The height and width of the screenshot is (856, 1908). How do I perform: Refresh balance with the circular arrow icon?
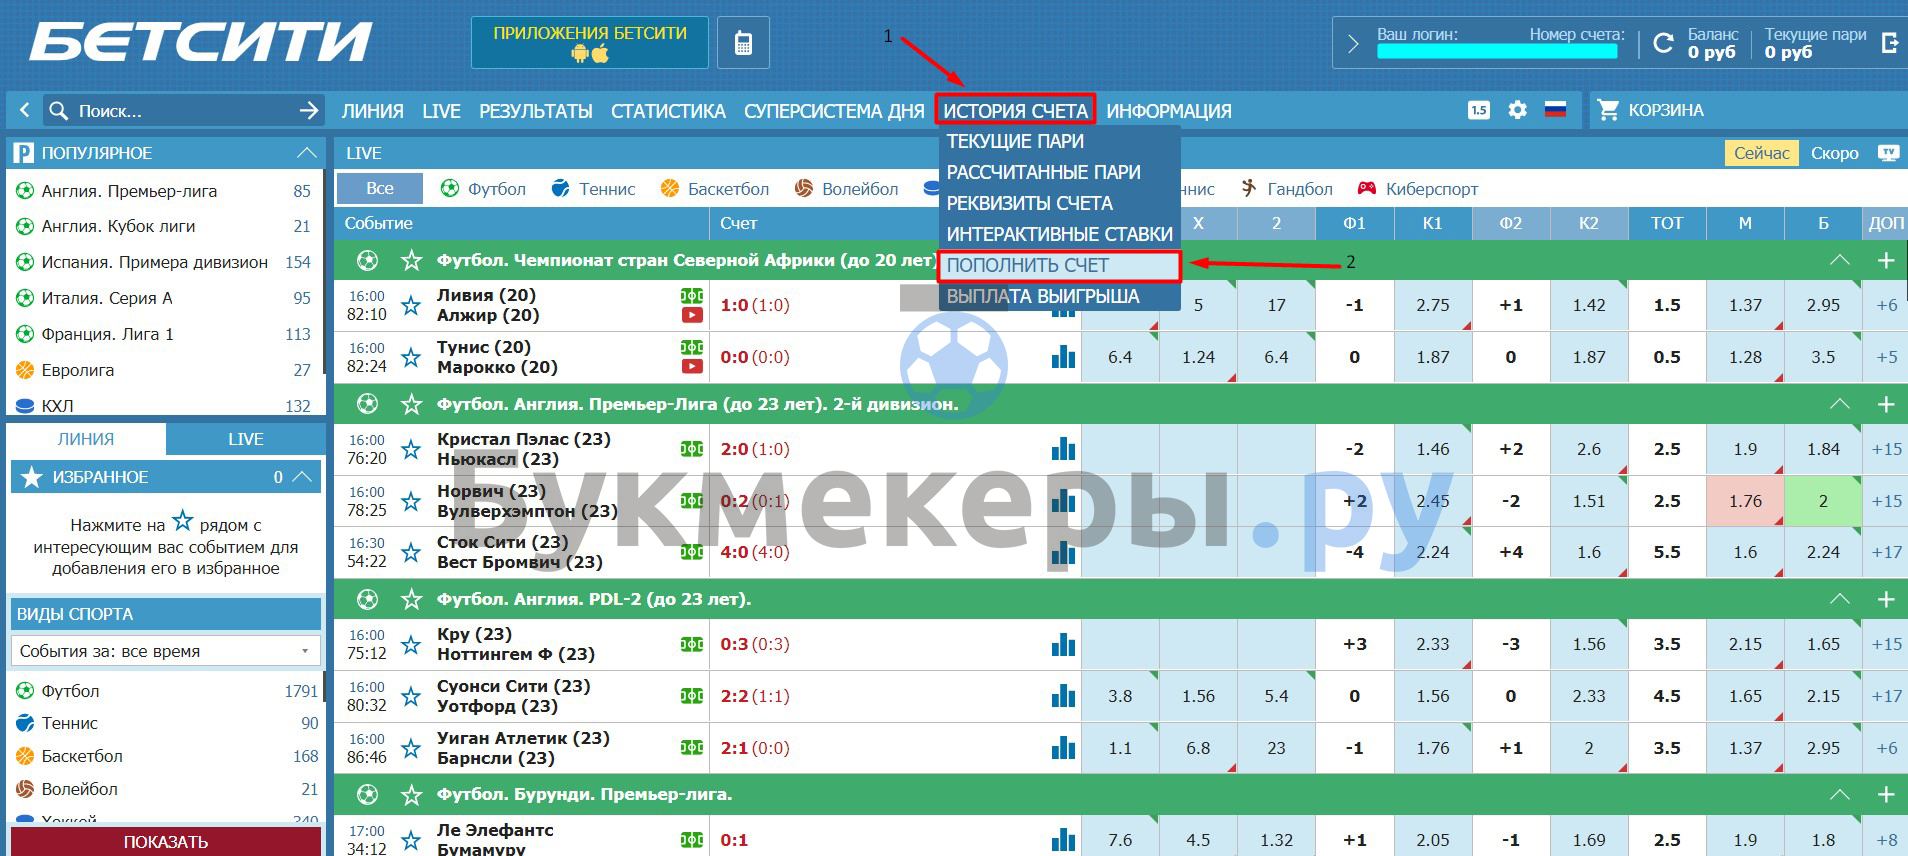tap(1664, 43)
